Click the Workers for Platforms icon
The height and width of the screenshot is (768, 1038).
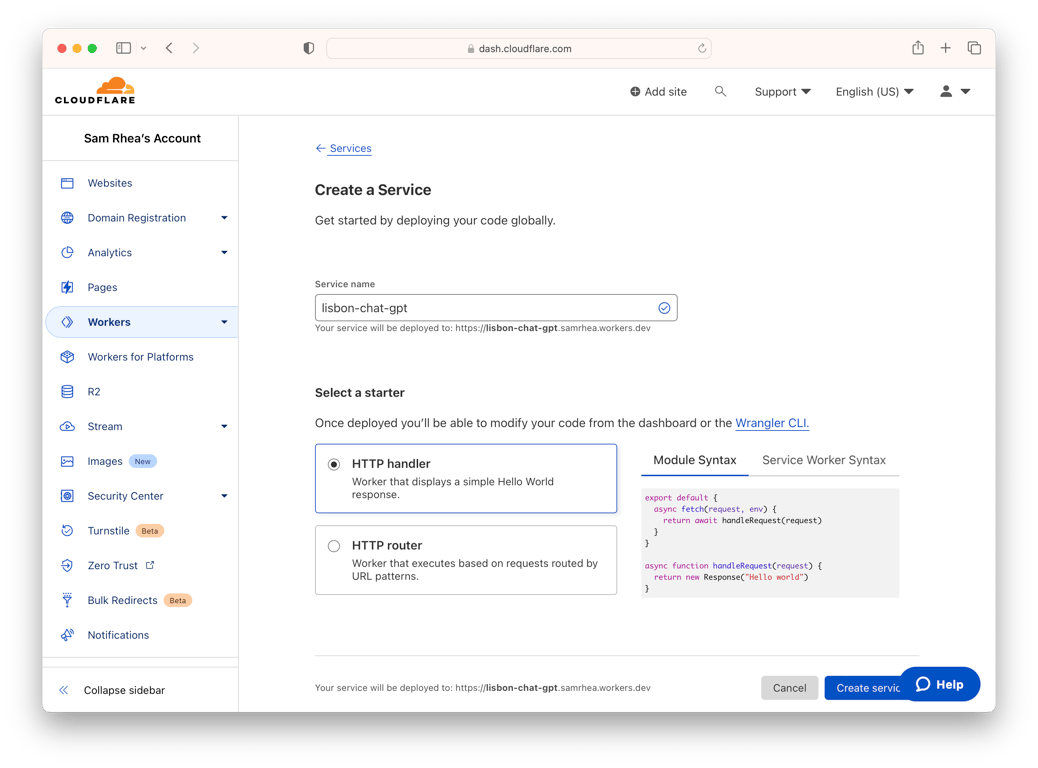point(67,357)
